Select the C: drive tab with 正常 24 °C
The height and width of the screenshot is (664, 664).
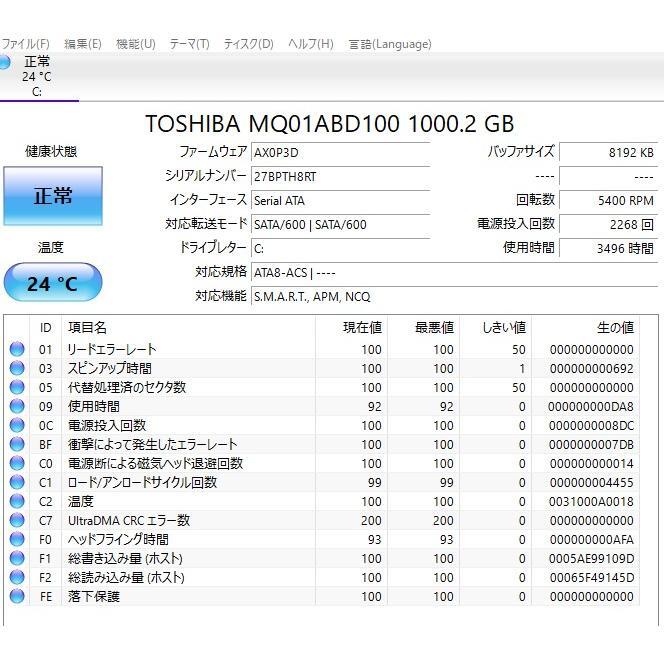click(38, 76)
